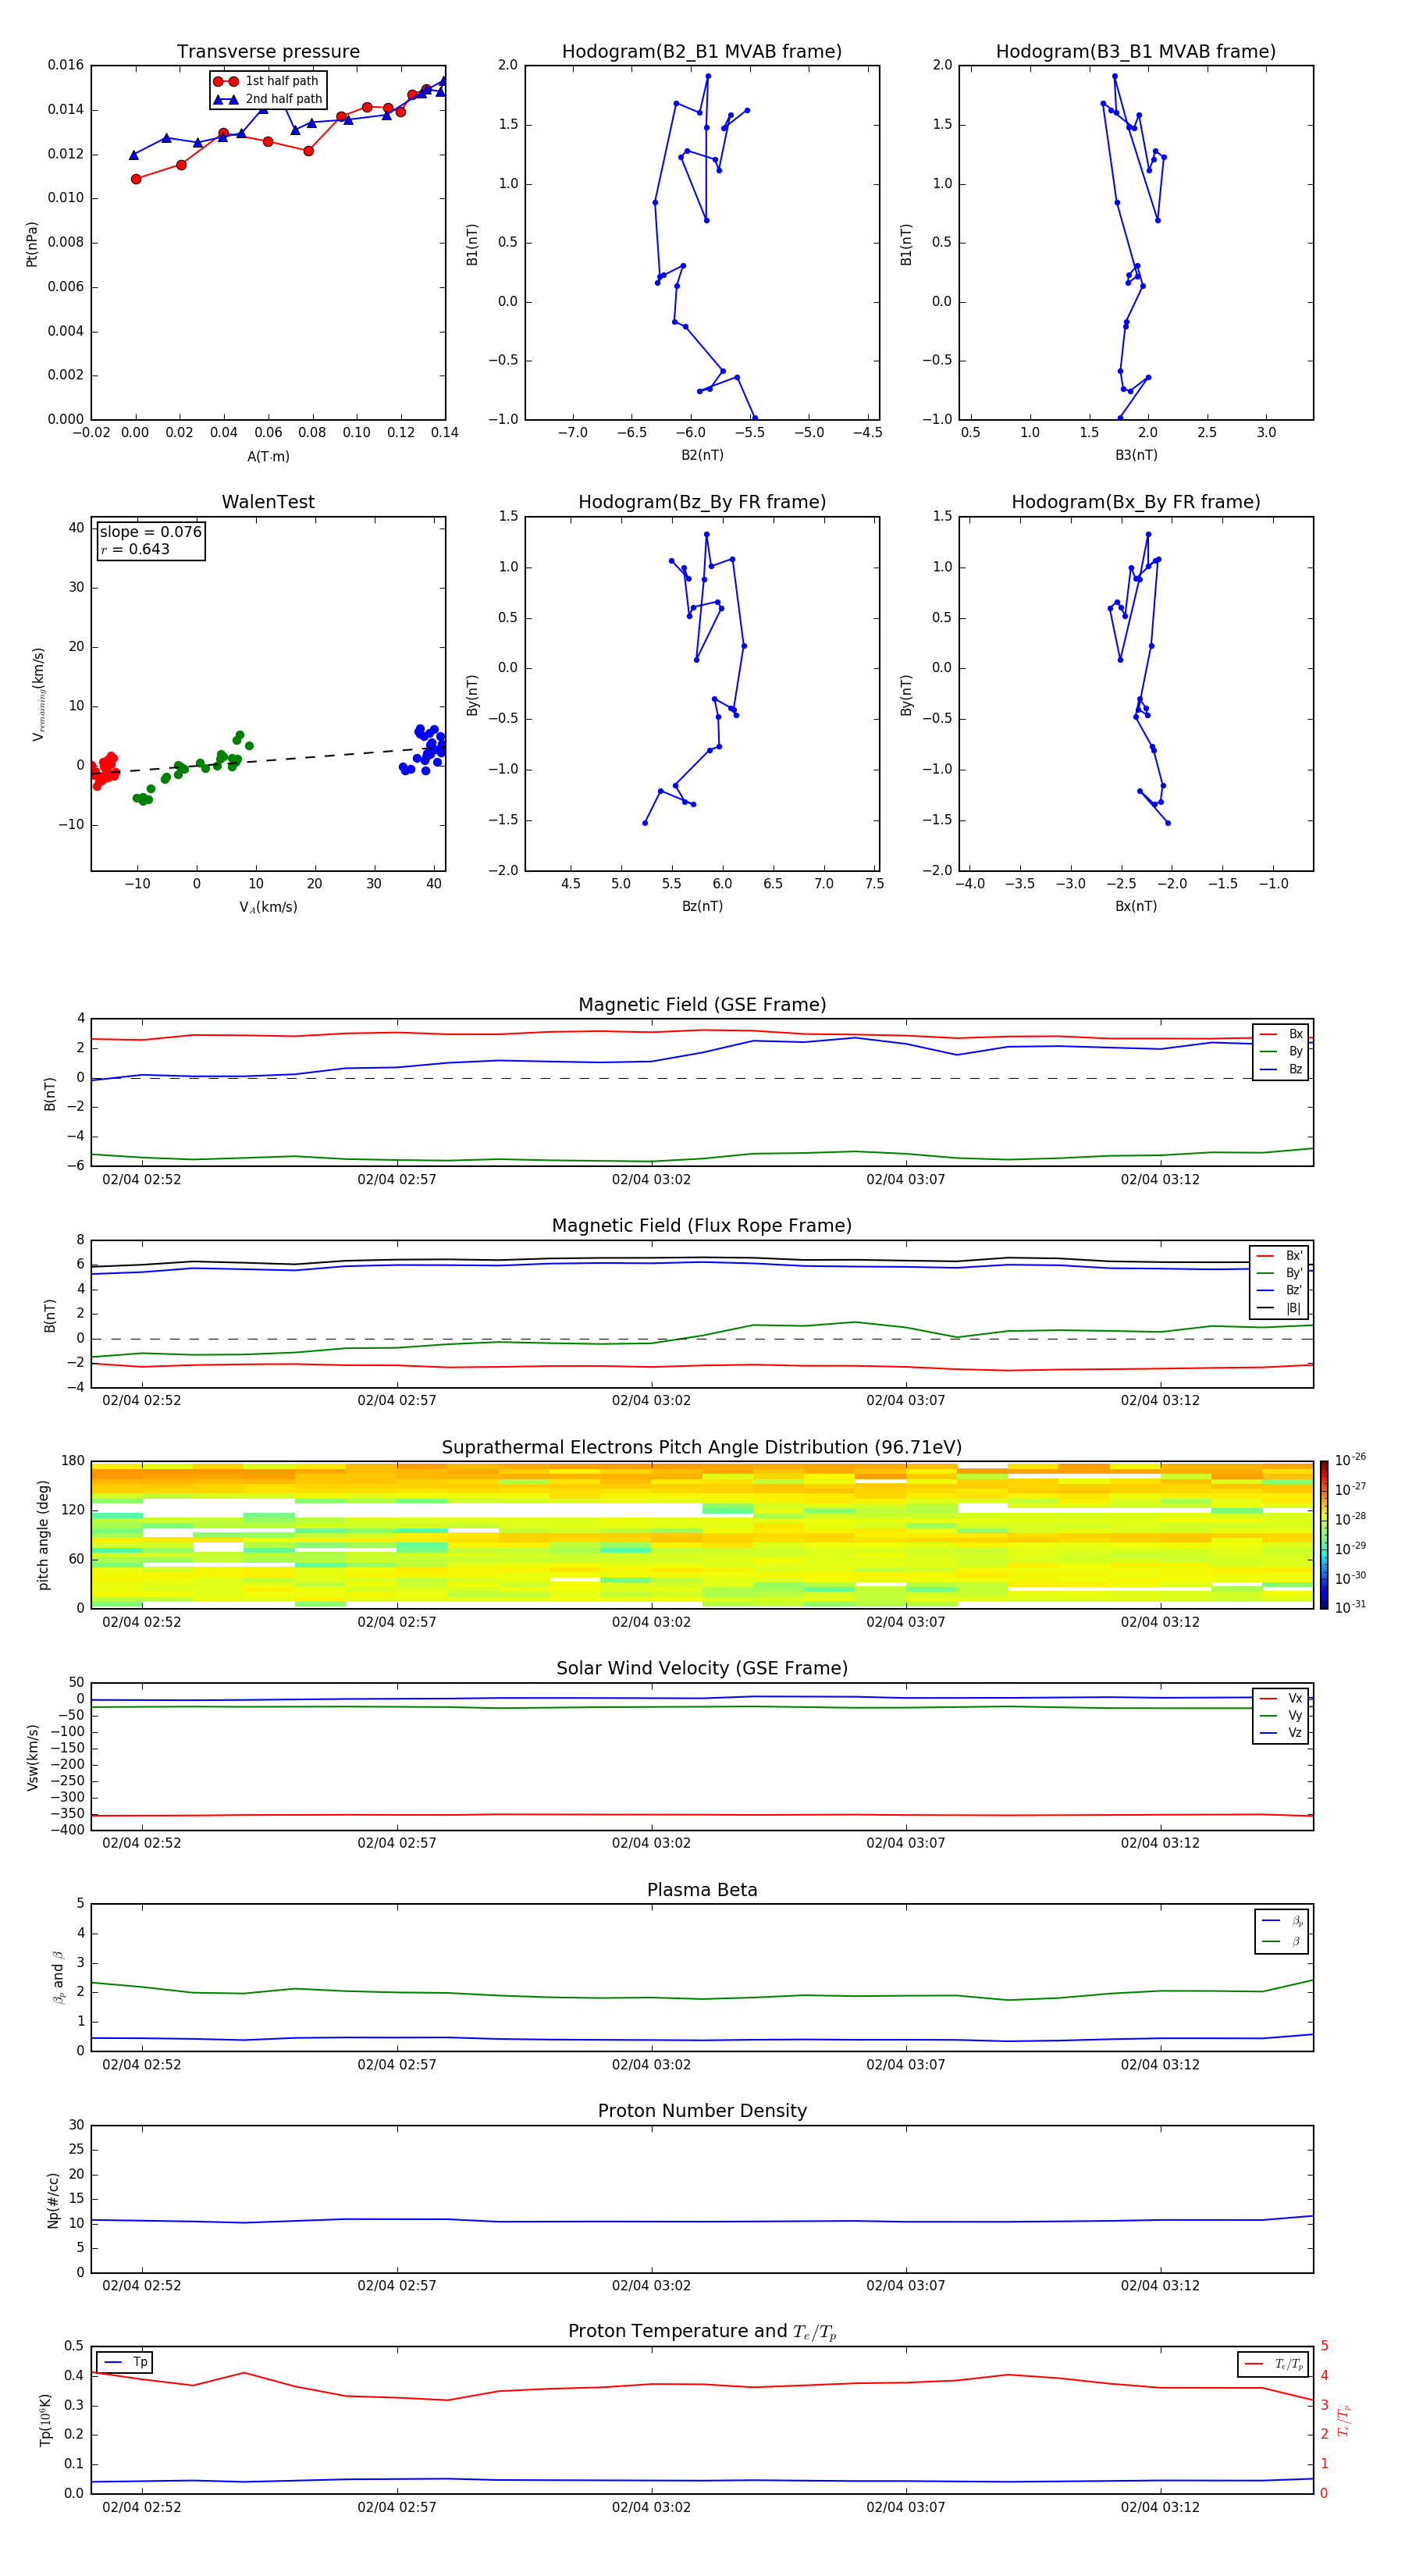
Task: Click "02/04 02:52" tick under Flux Rope Frame plot
Action: pos(142,1401)
